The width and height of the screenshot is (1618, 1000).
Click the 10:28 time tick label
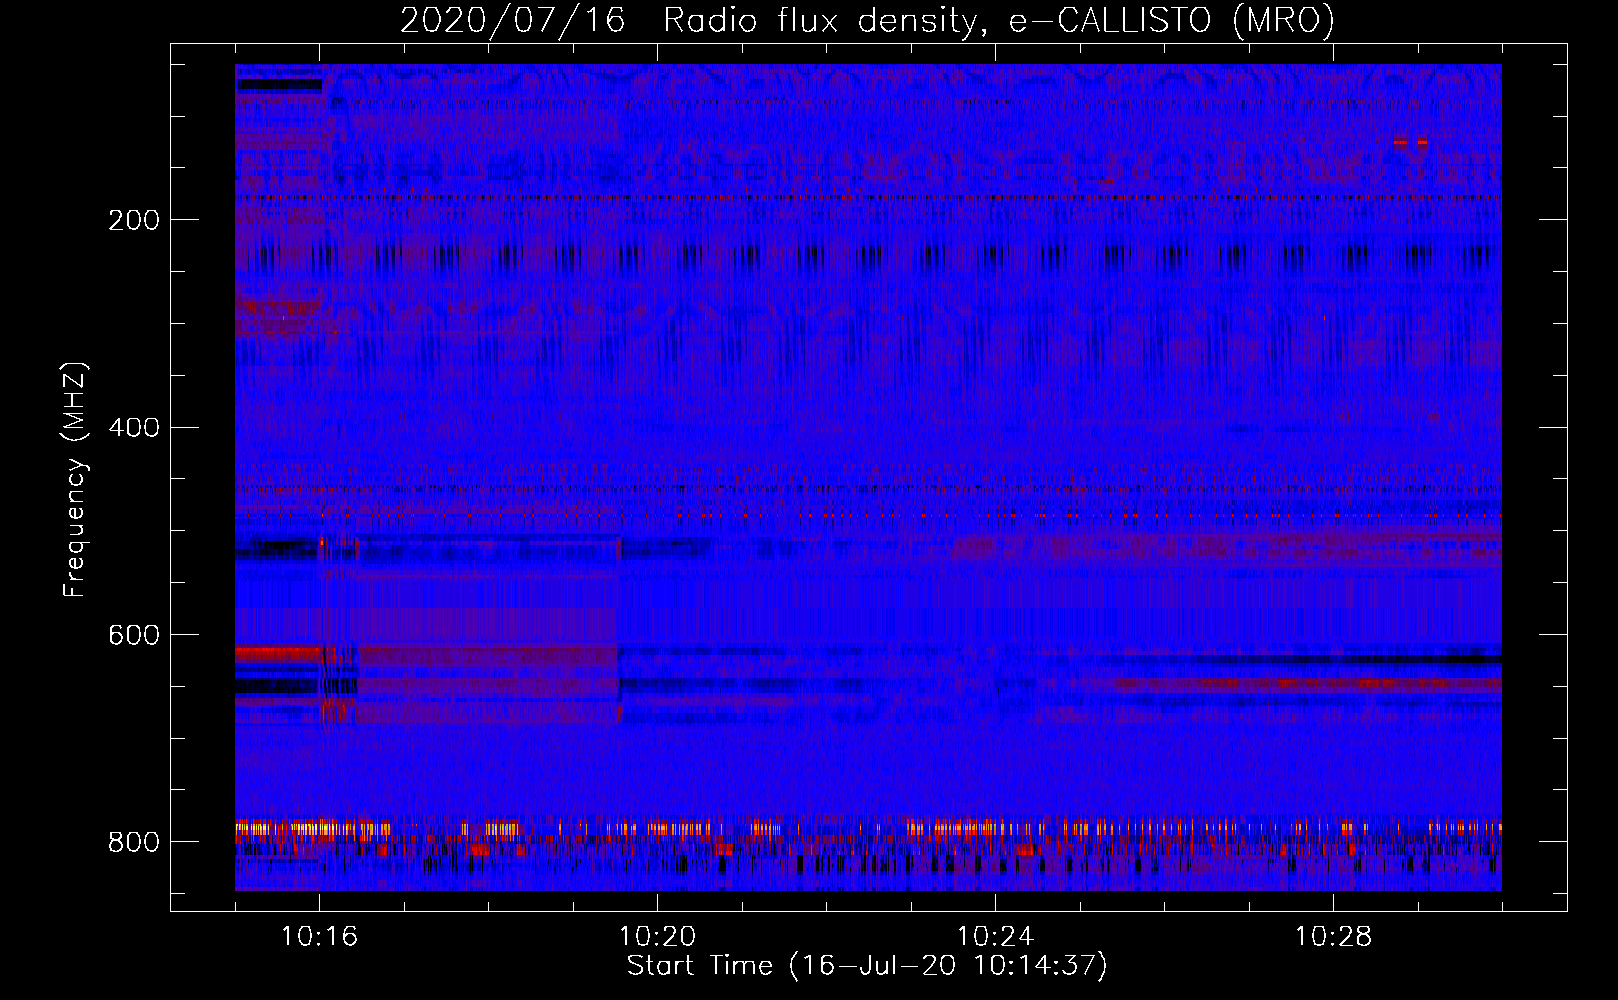pyautogui.click(x=1333, y=937)
